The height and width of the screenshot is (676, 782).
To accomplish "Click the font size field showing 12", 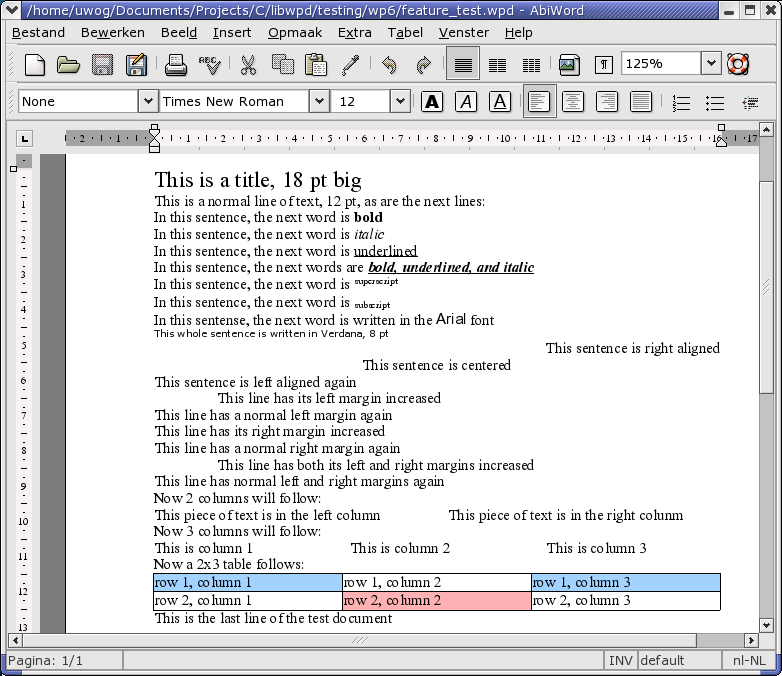I will 361,102.
